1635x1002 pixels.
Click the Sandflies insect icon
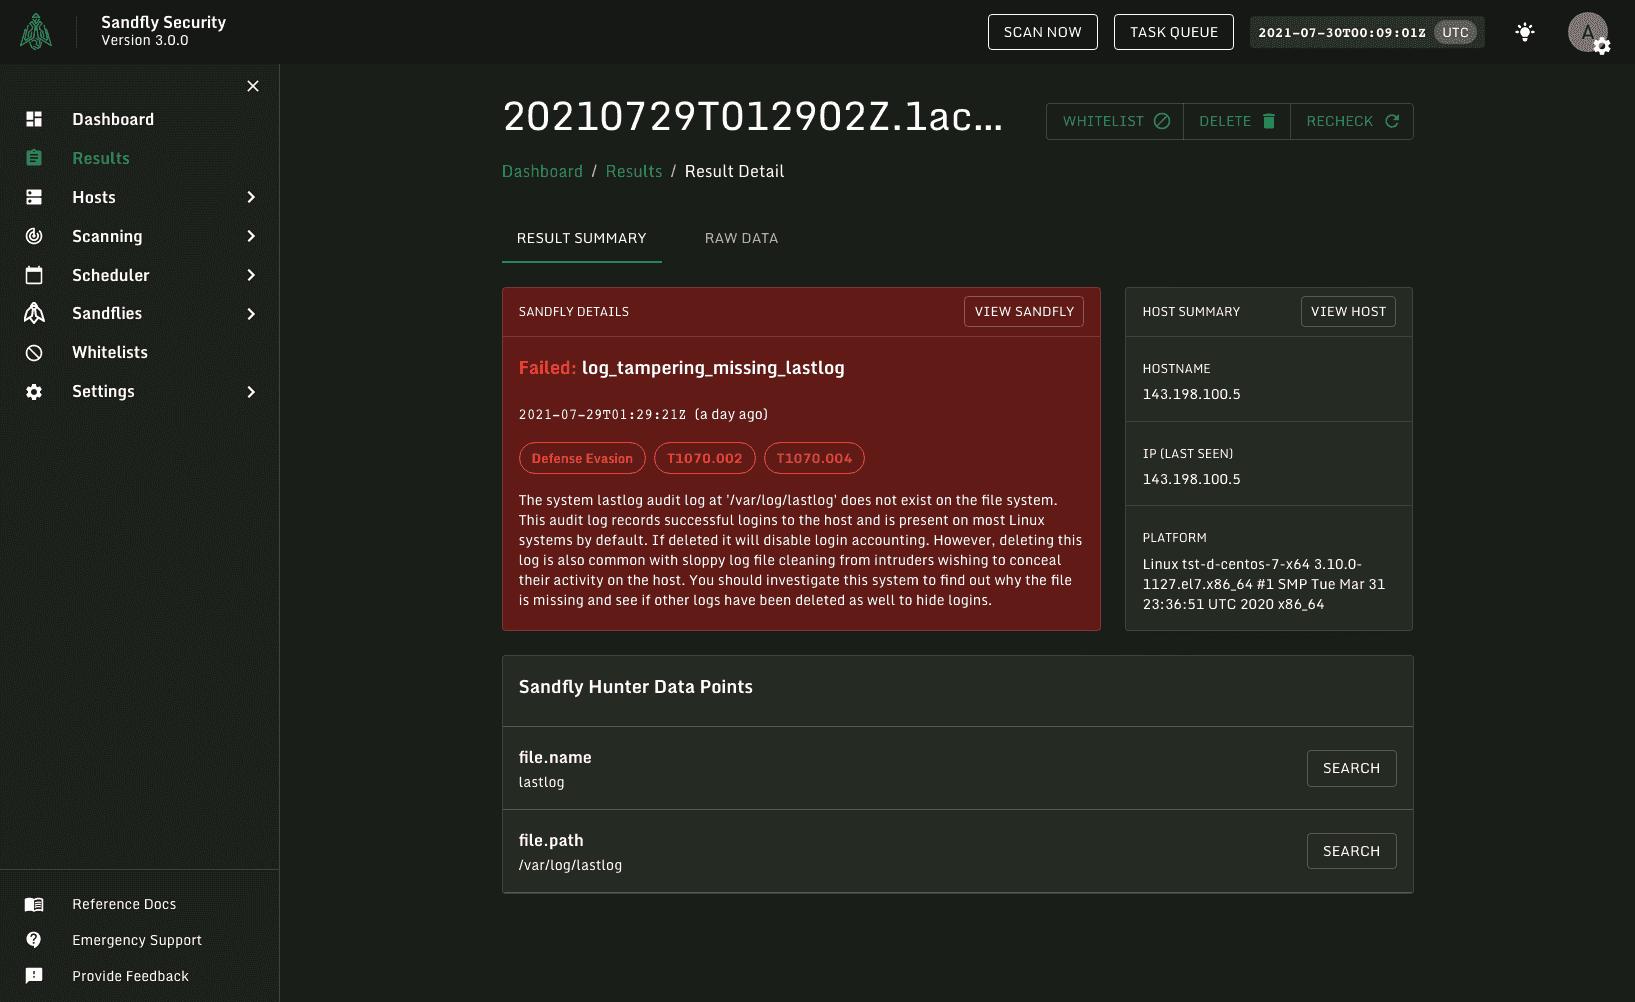34,313
